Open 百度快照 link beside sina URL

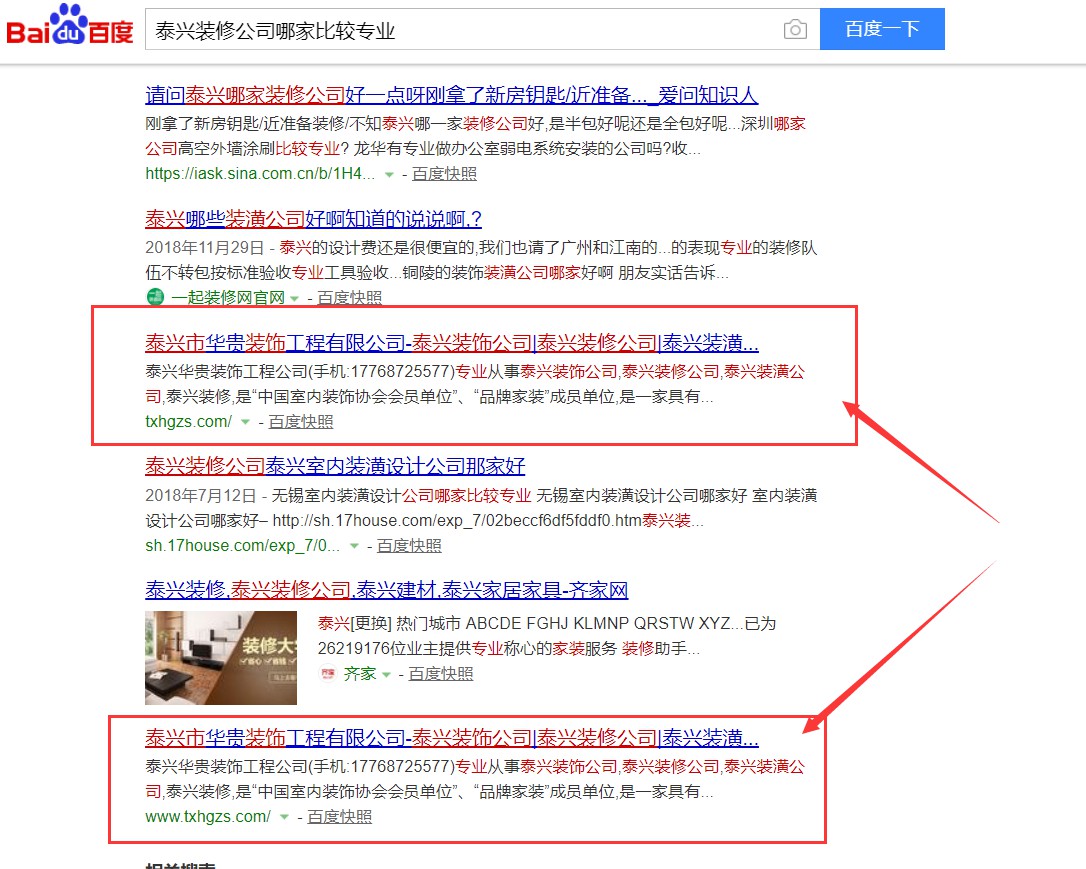(444, 174)
